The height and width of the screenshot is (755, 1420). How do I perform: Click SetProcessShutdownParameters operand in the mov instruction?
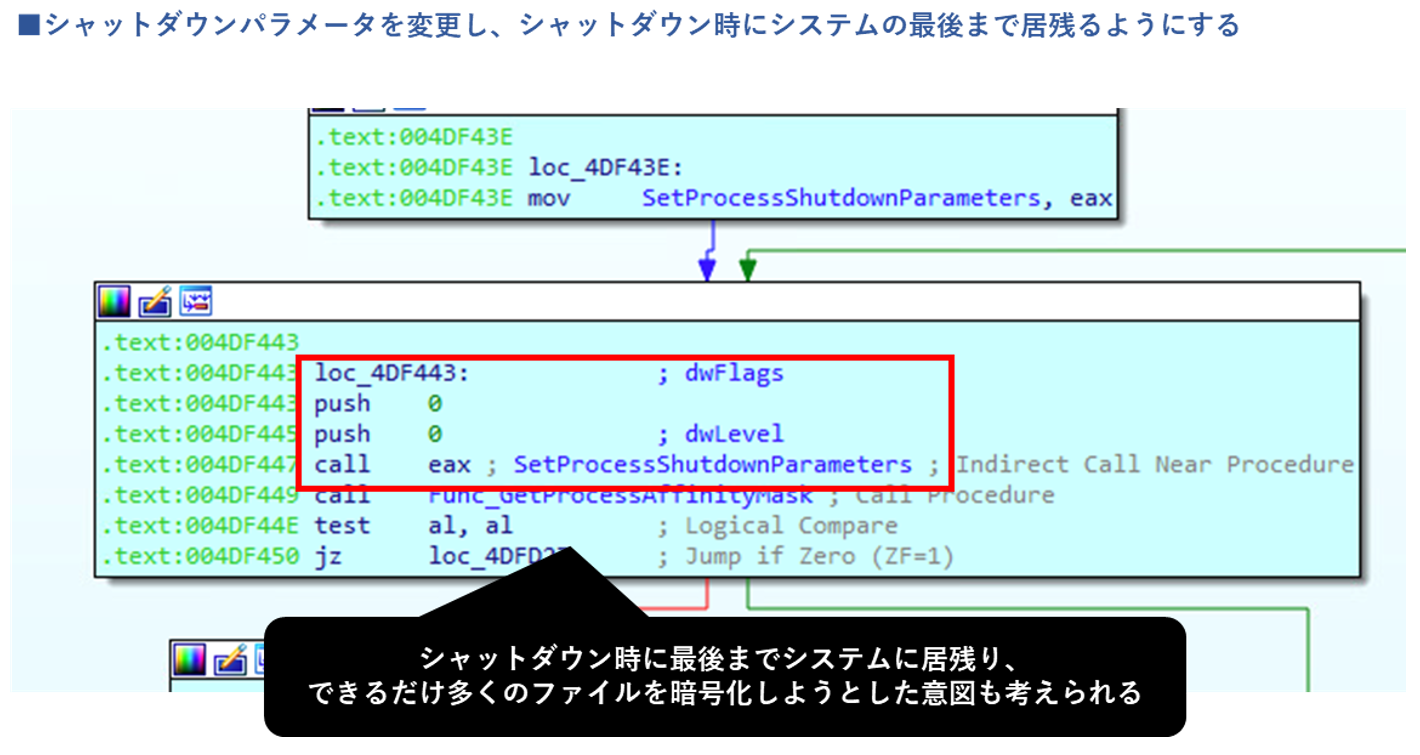(841, 198)
